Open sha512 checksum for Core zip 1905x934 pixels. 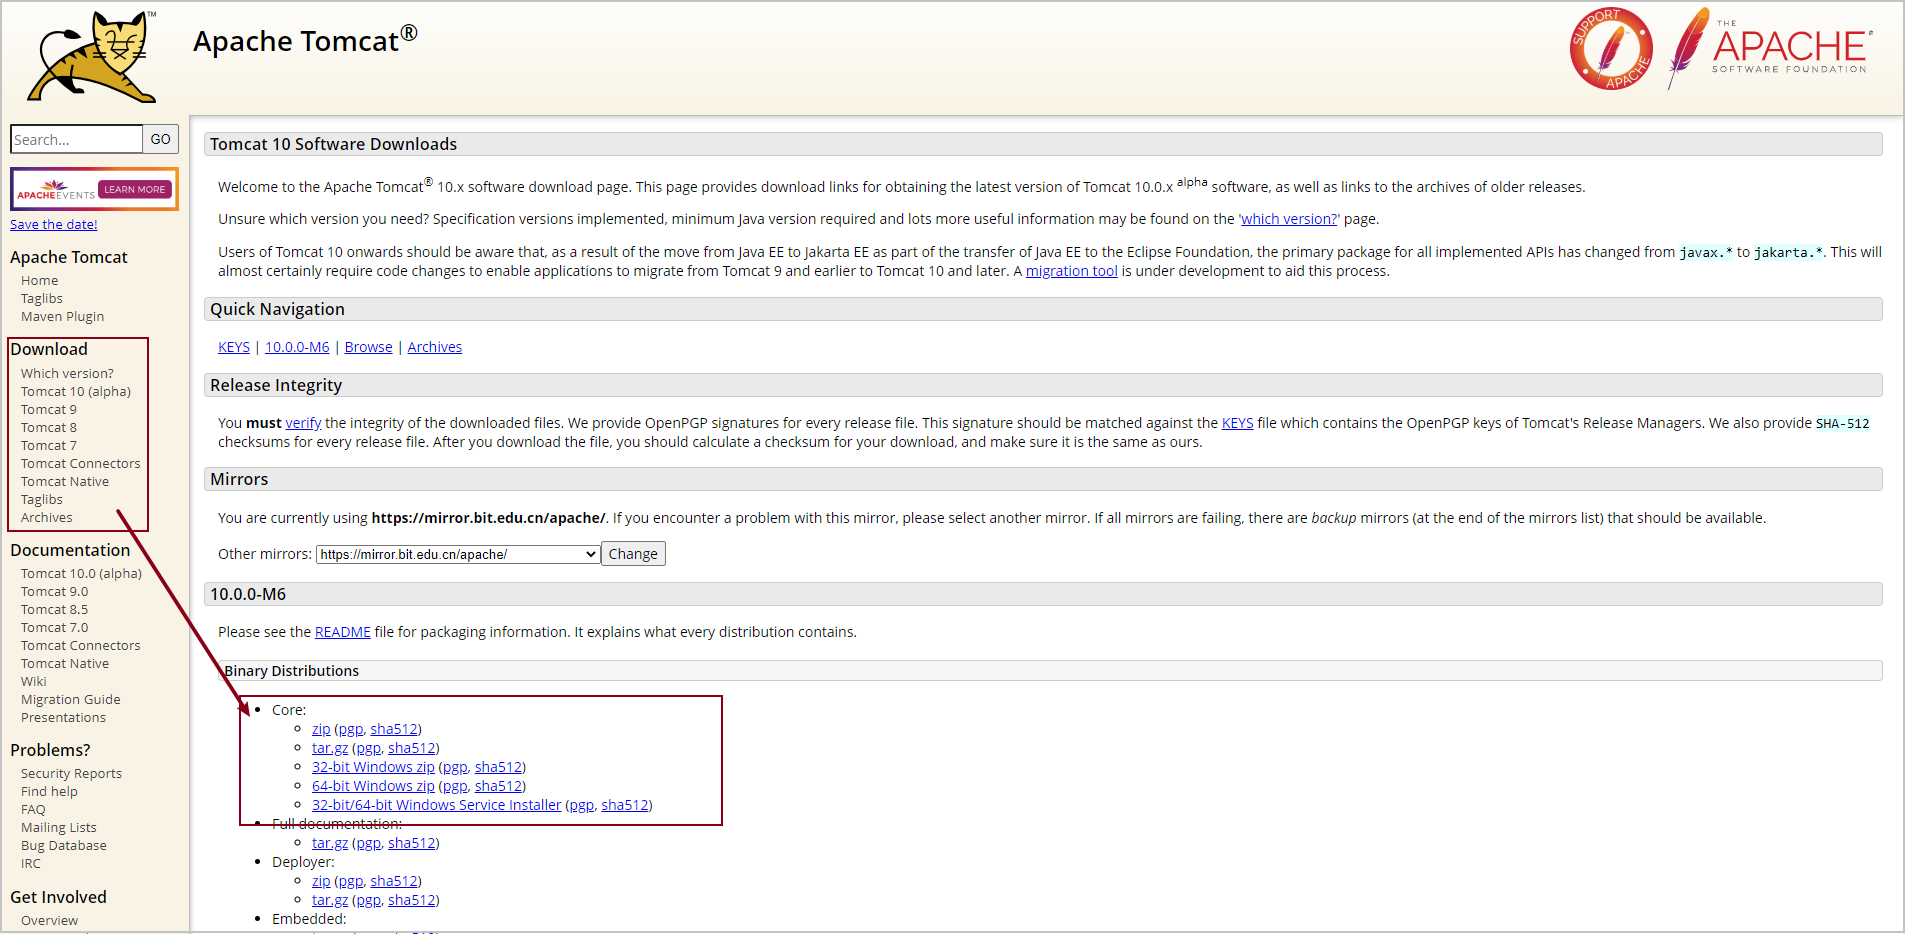pyautogui.click(x=394, y=729)
